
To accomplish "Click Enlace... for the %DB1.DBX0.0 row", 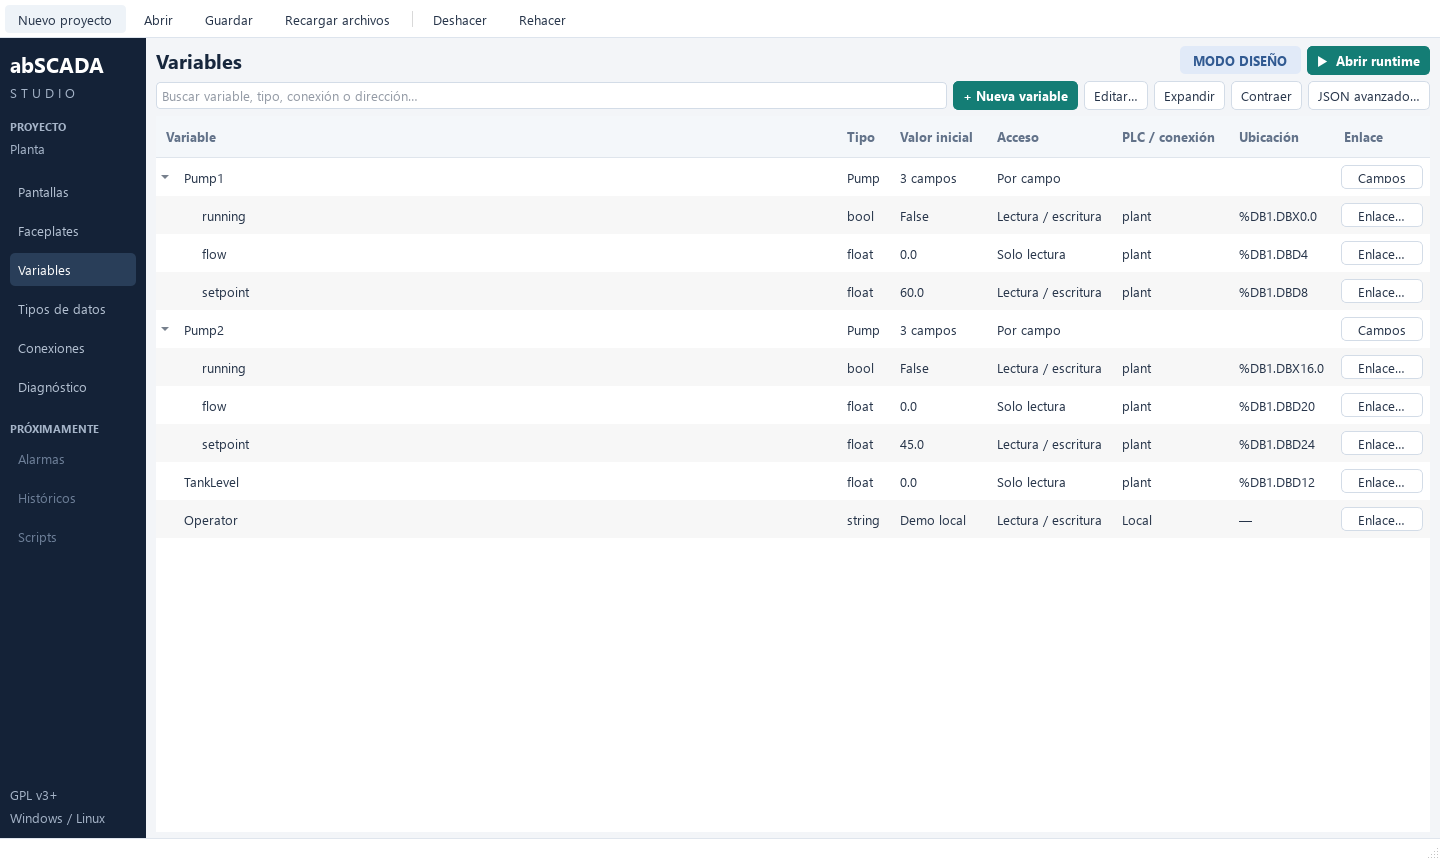I will (1382, 216).
